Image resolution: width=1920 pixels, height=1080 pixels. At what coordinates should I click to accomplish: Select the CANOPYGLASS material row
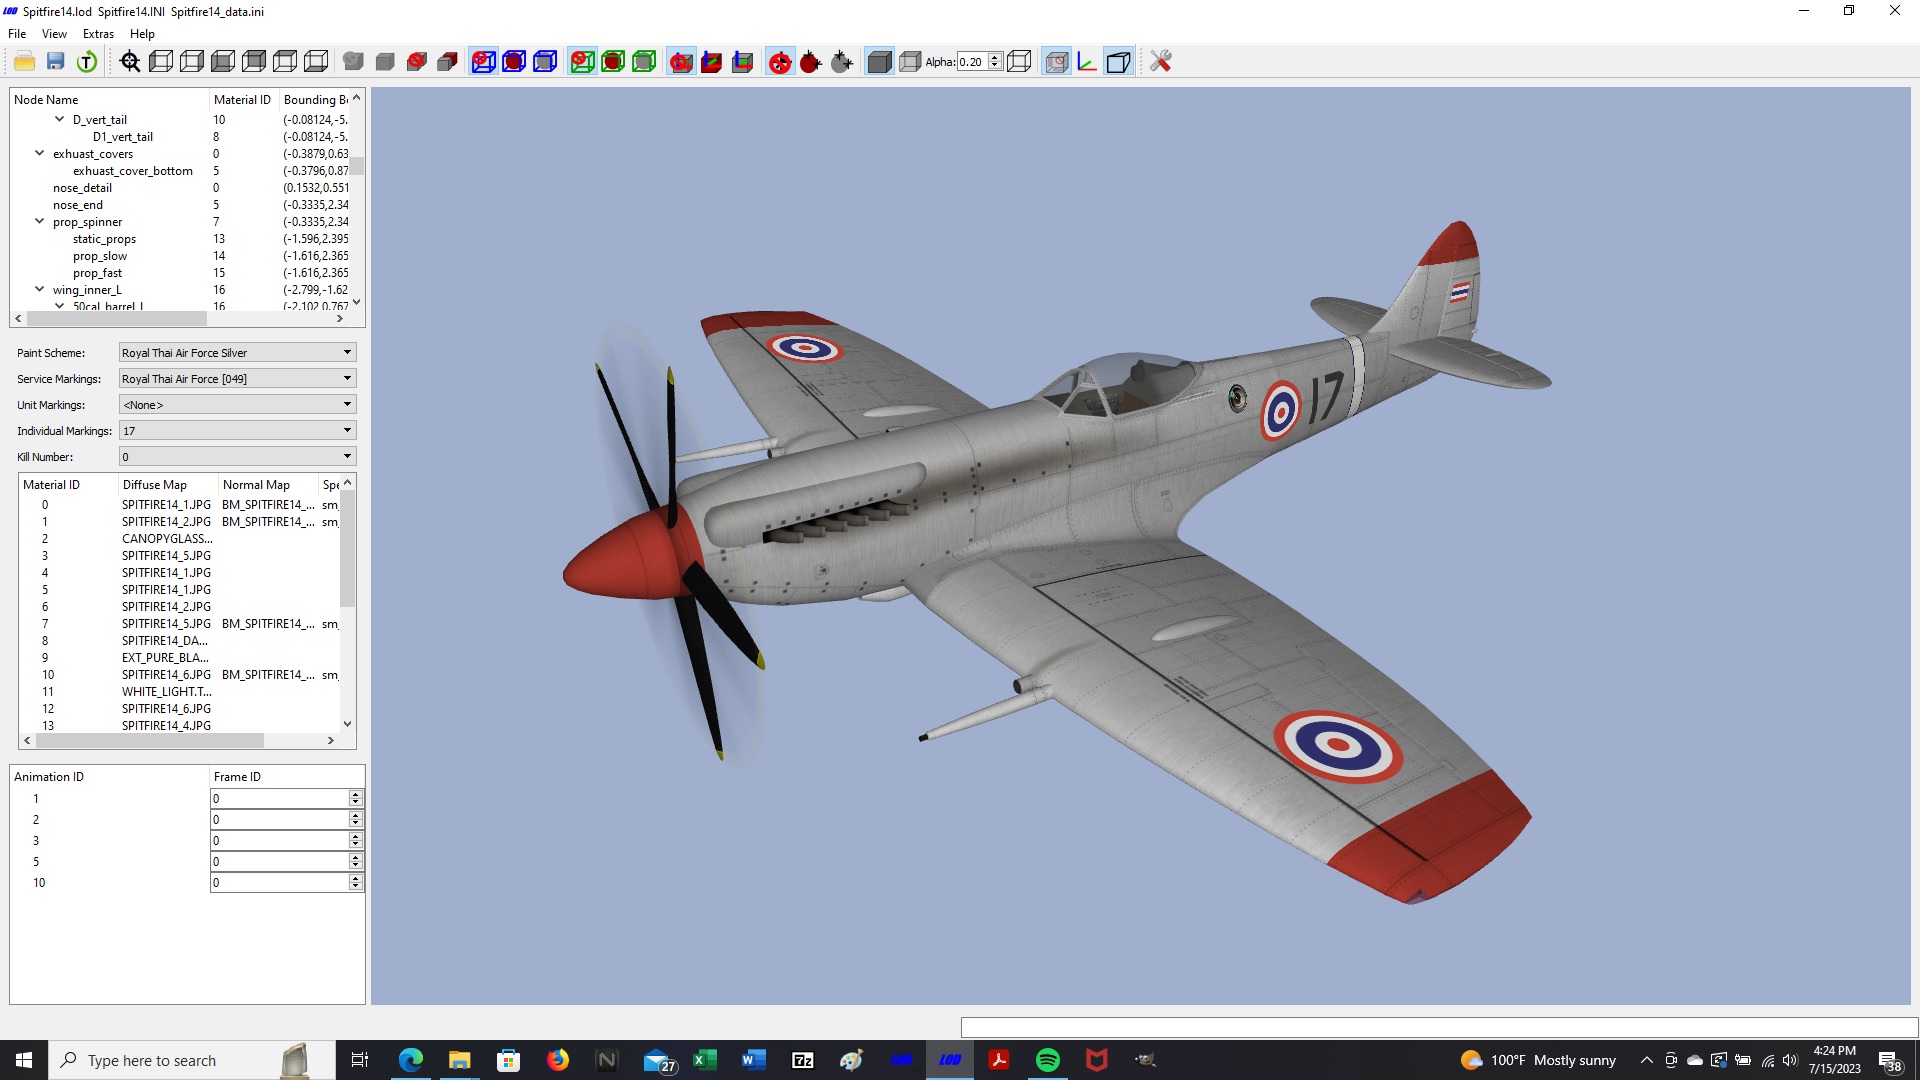coord(180,539)
